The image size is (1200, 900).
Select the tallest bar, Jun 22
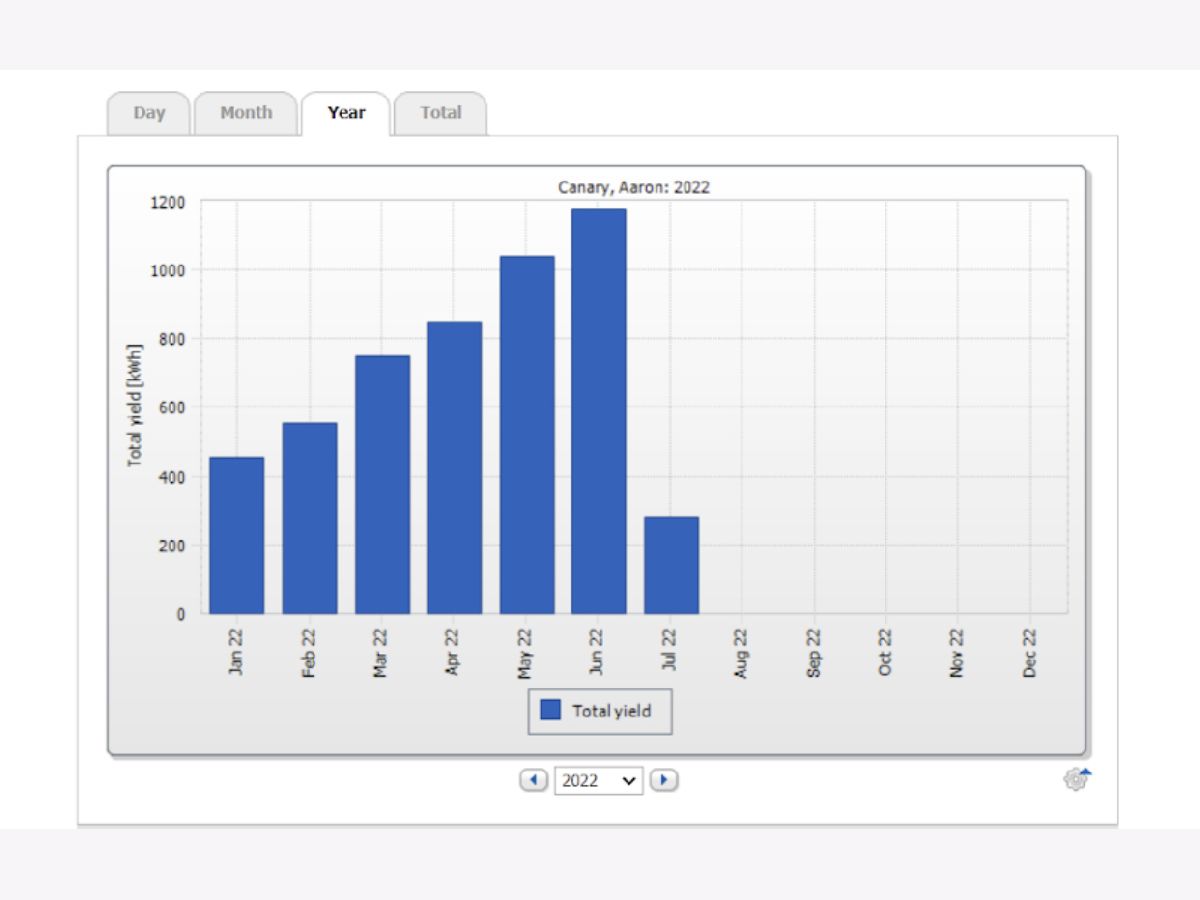(x=599, y=411)
